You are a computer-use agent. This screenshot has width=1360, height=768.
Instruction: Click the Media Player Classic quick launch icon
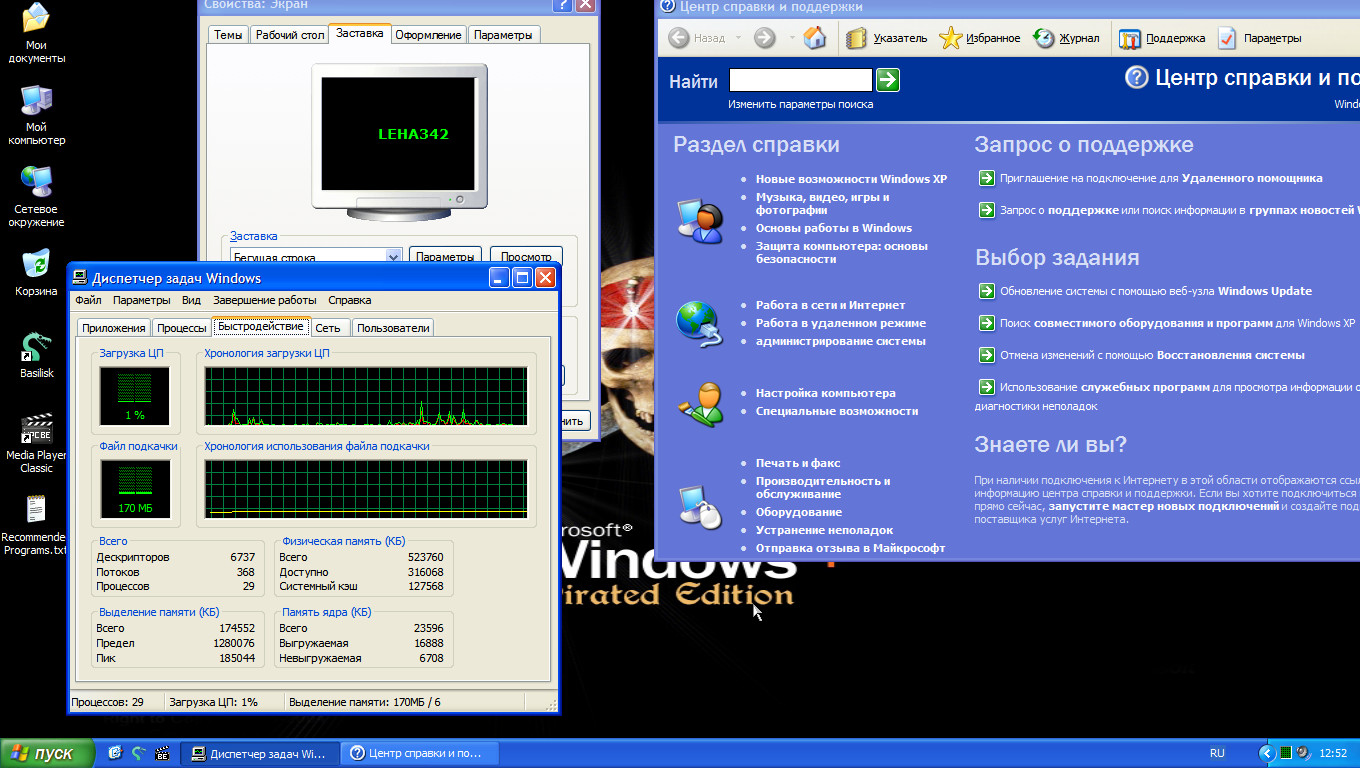point(161,753)
